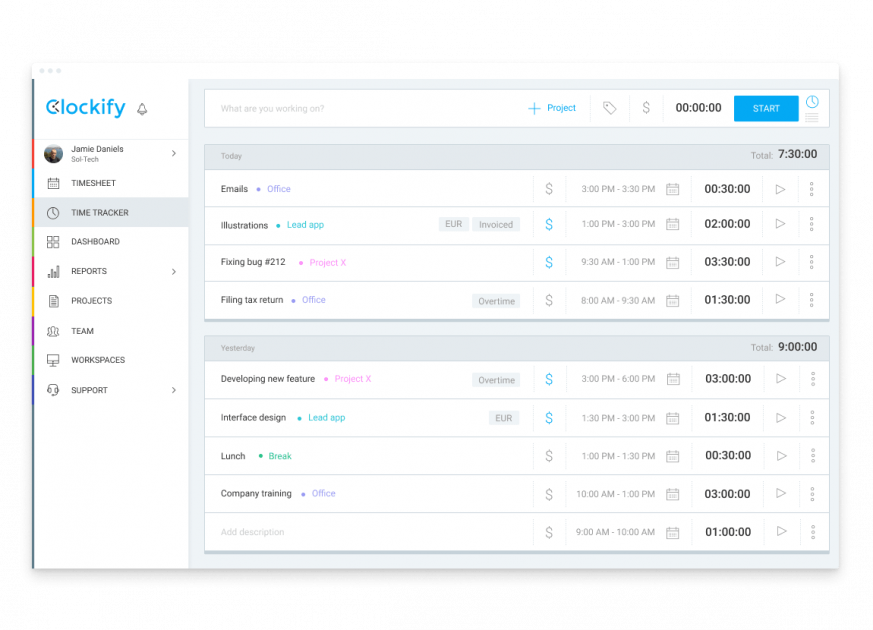Open calendar for Emails entry
Viewport: 873px width, 630px height.
(673, 189)
